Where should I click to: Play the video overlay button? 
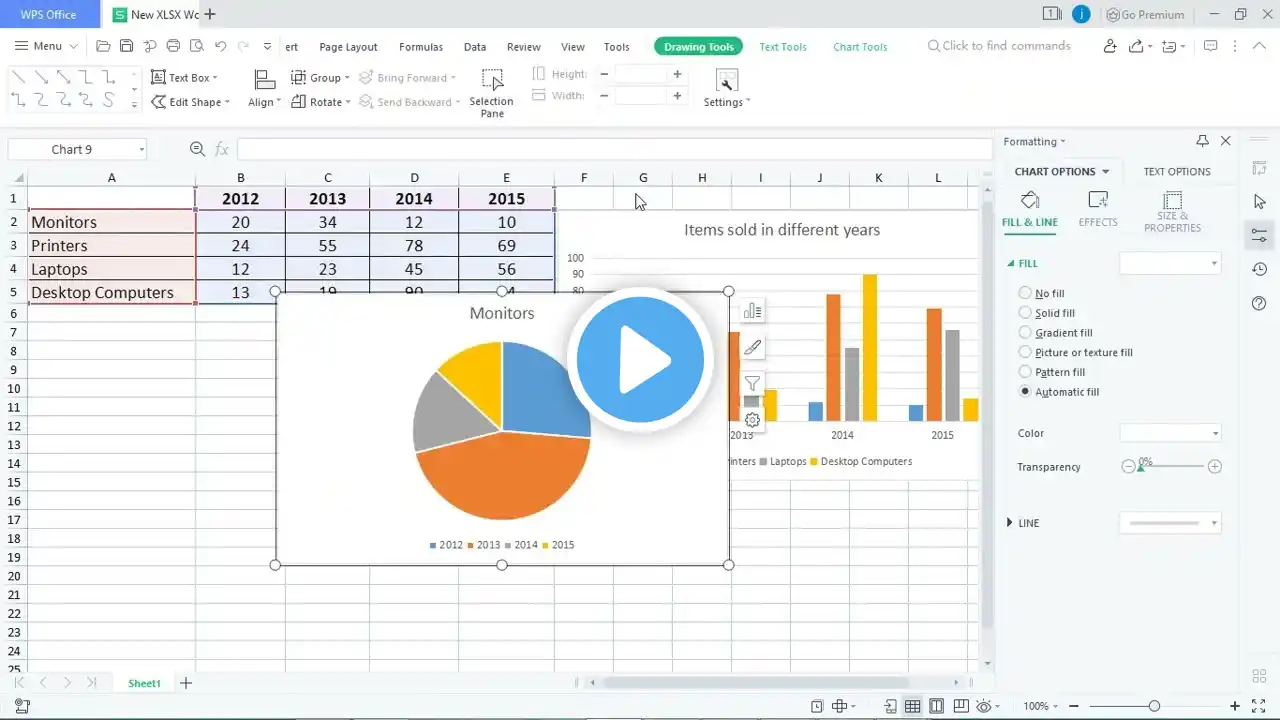pyautogui.click(x=640, y=360)
